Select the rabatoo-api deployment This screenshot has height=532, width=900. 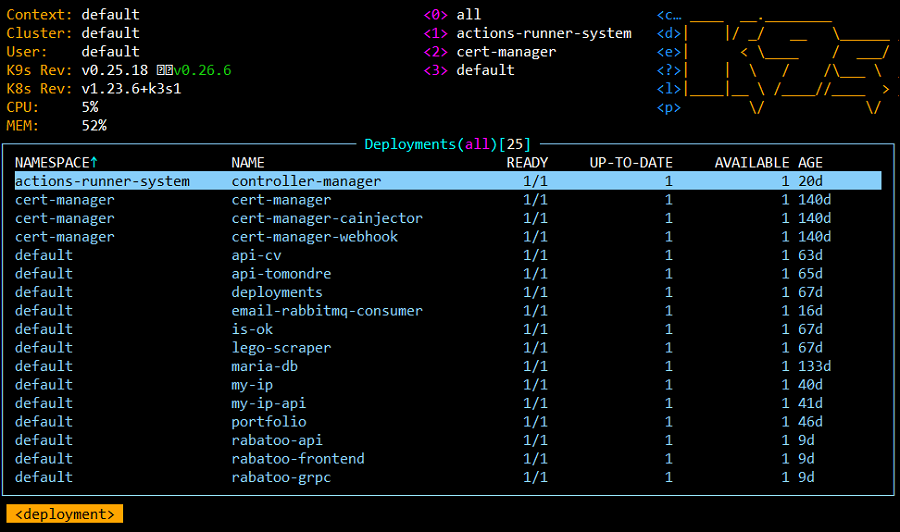pyautogui.click(x=448, y=440)
